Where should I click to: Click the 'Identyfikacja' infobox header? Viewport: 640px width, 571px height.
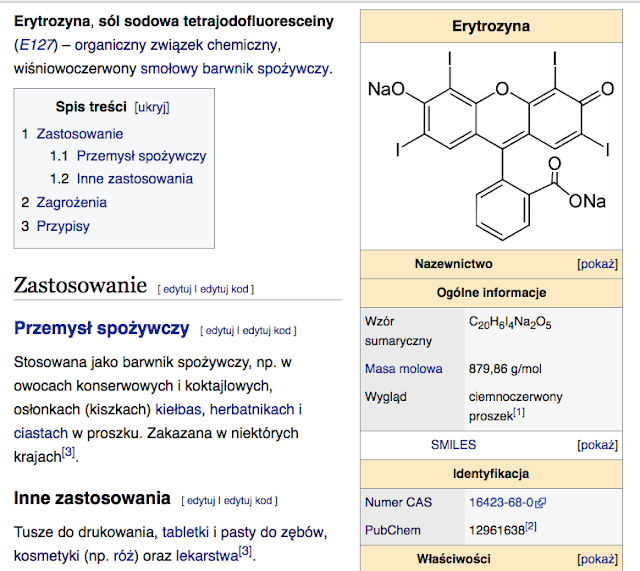point(491,474)
